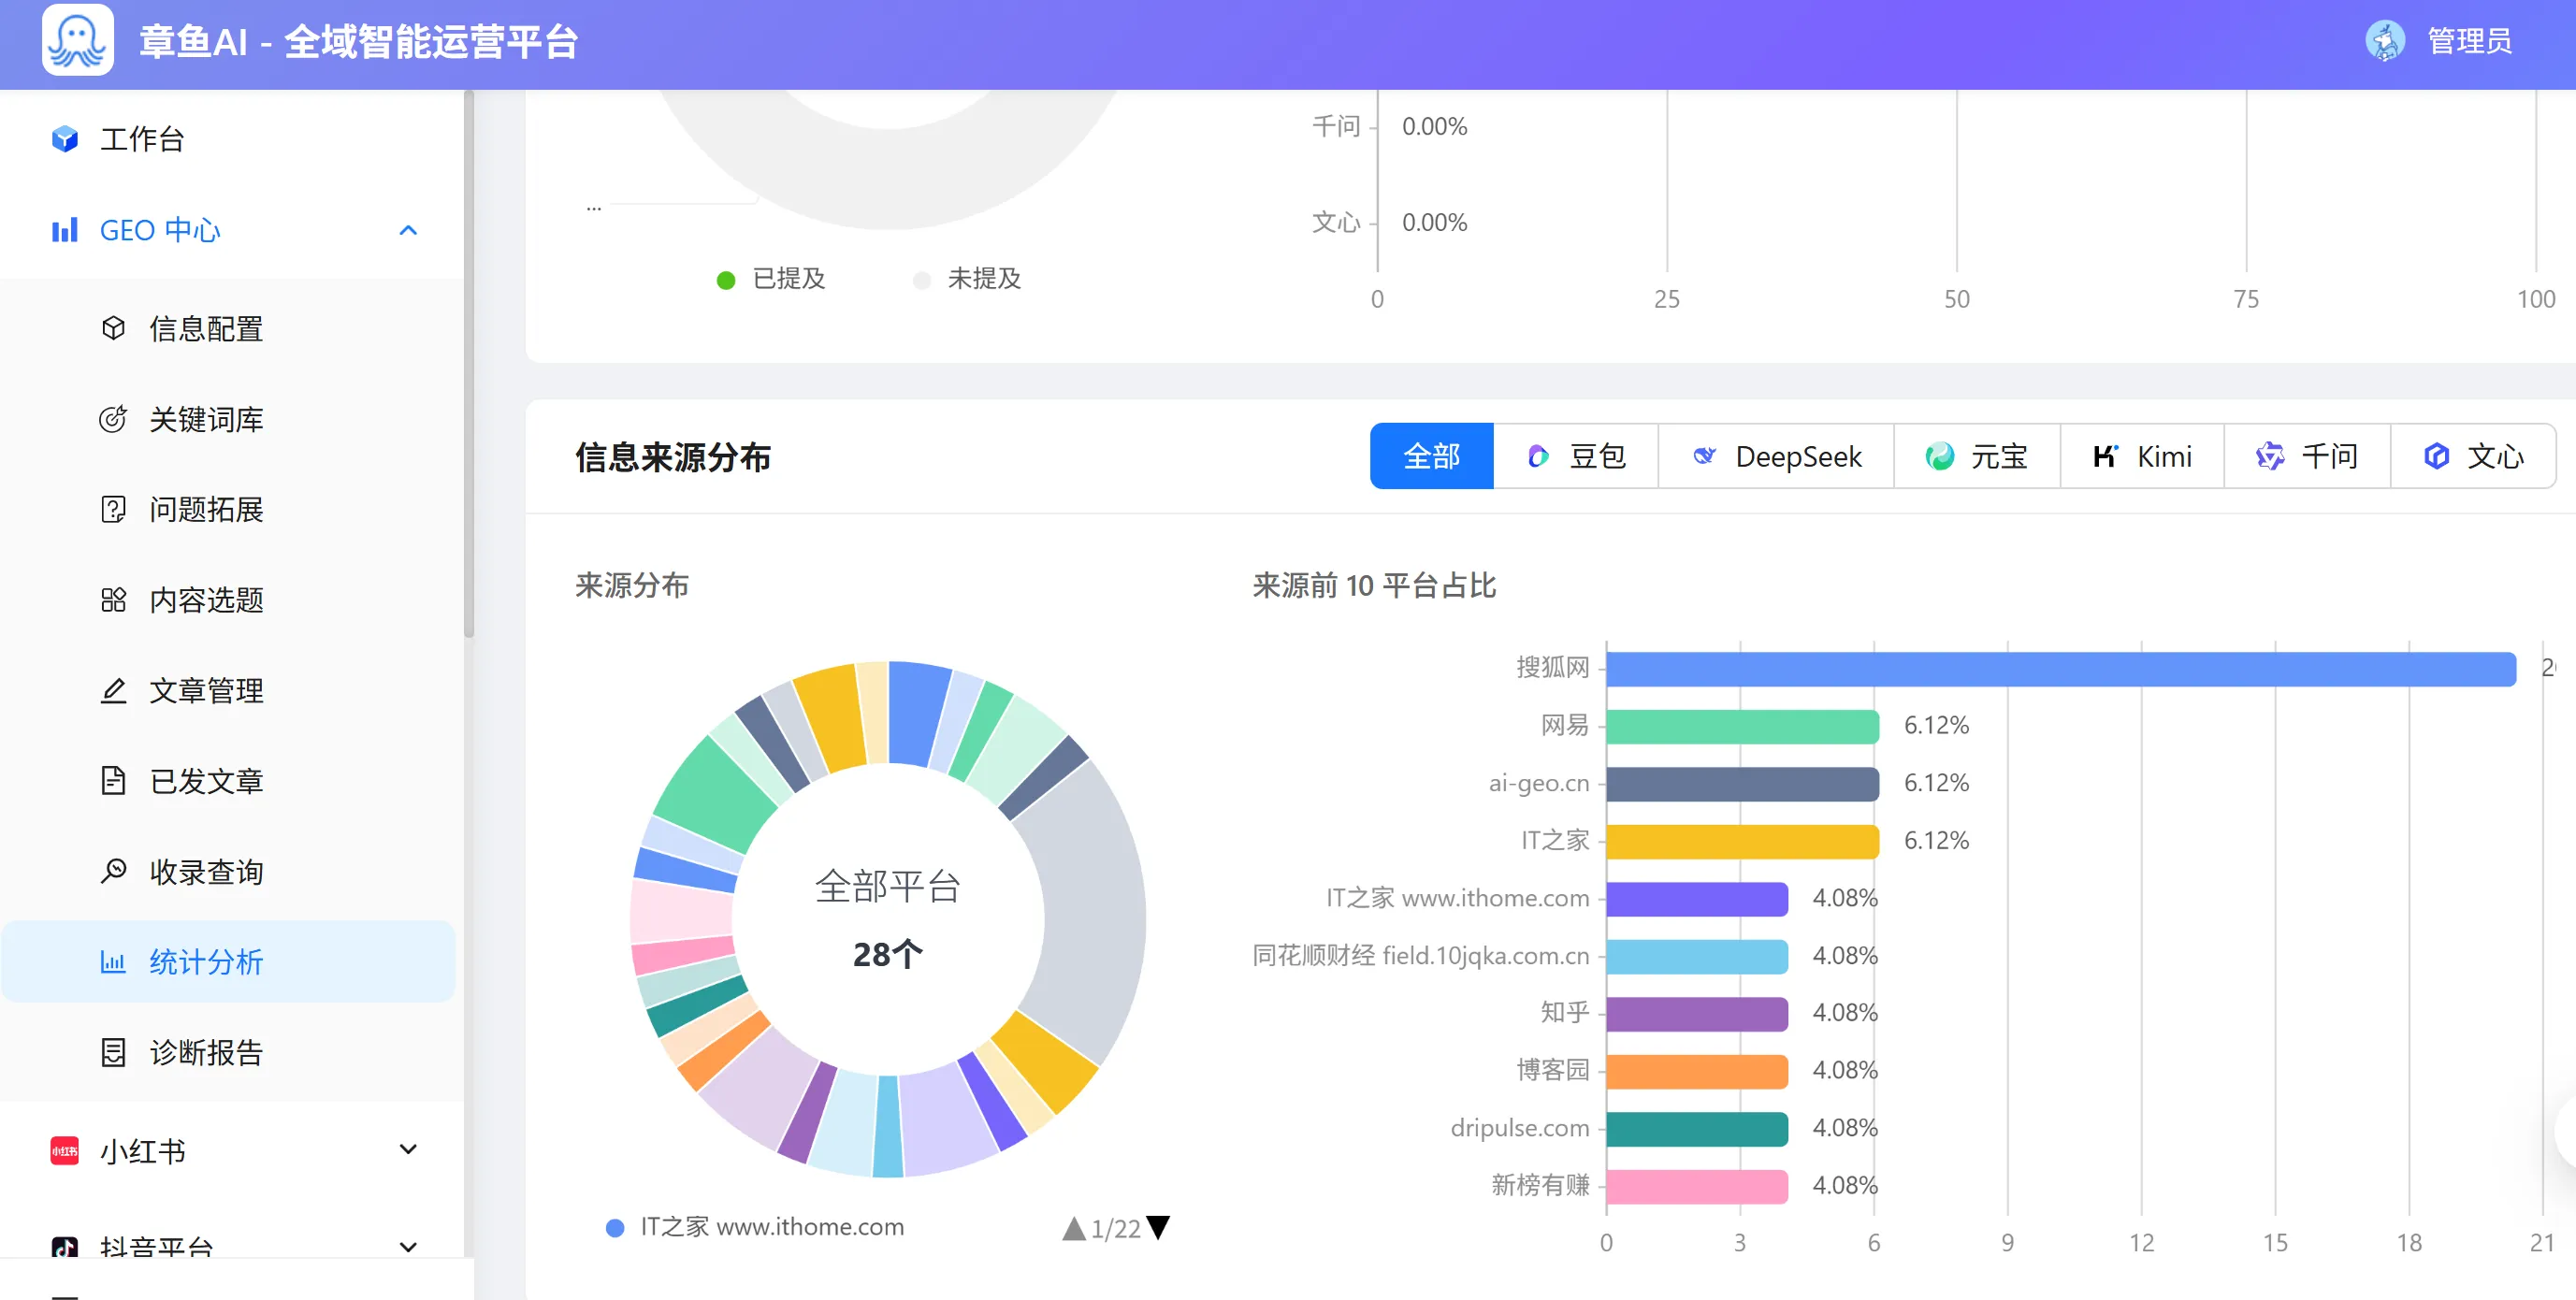Image resolution: width=2576 pixels, height=1300 pixels.
Task: Toggle the 未提及 legend item
Action: (x=966, y=279)
